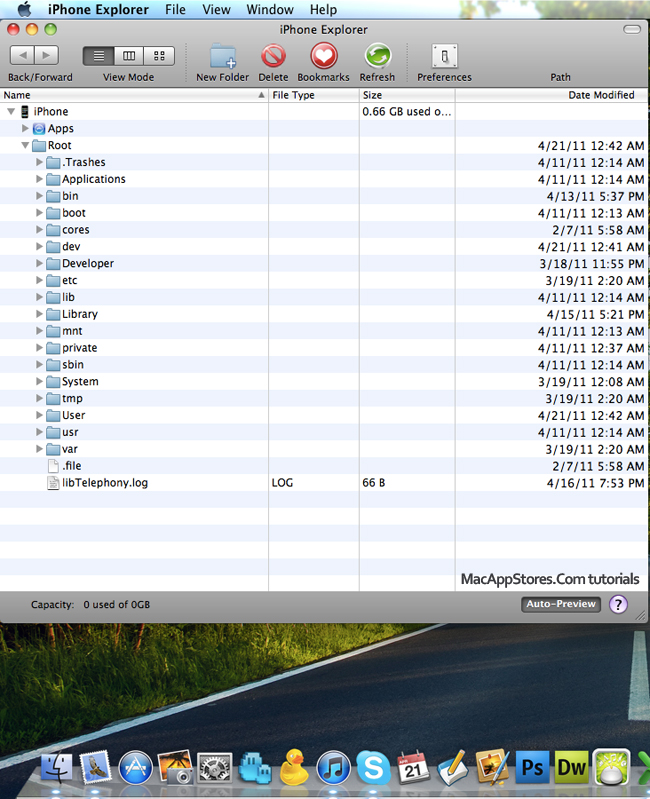Launch Dreamweaver from the Dock
Viewport: 650px width, 799px height.
(x=572, y=767)
